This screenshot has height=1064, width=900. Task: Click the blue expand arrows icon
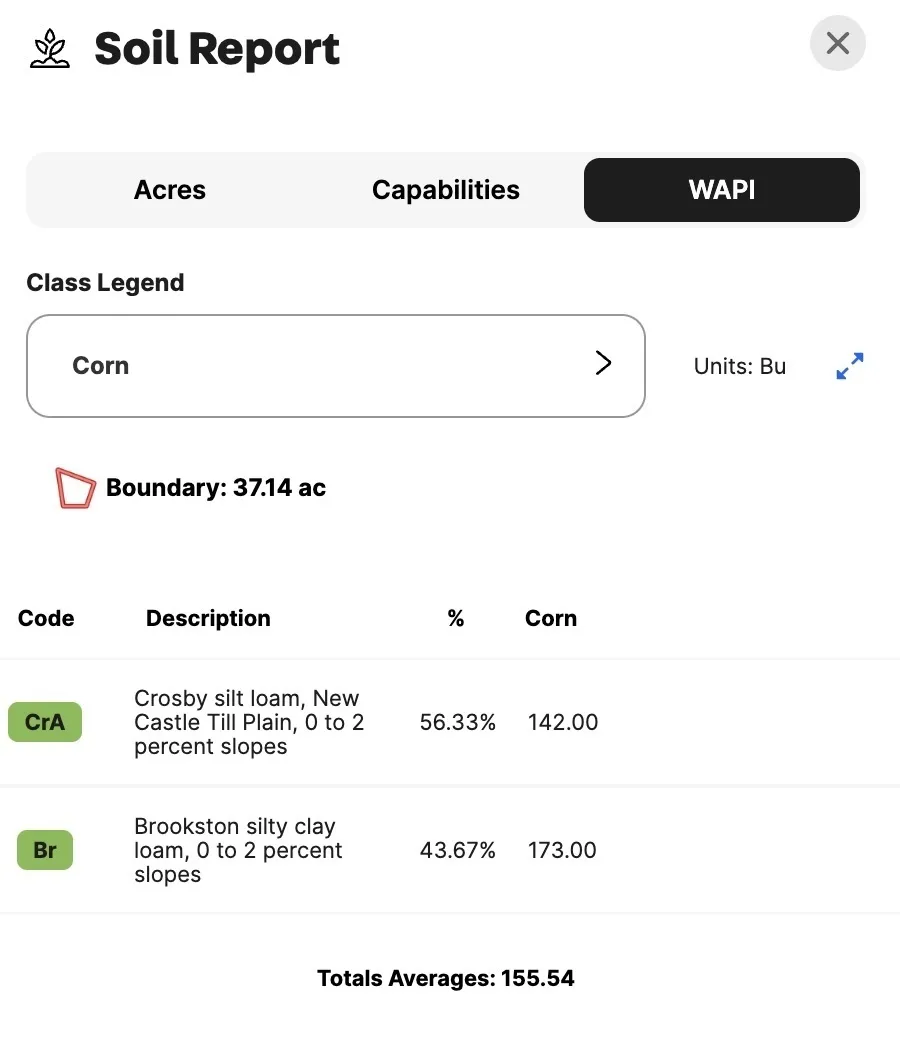(x=849, y=366)
